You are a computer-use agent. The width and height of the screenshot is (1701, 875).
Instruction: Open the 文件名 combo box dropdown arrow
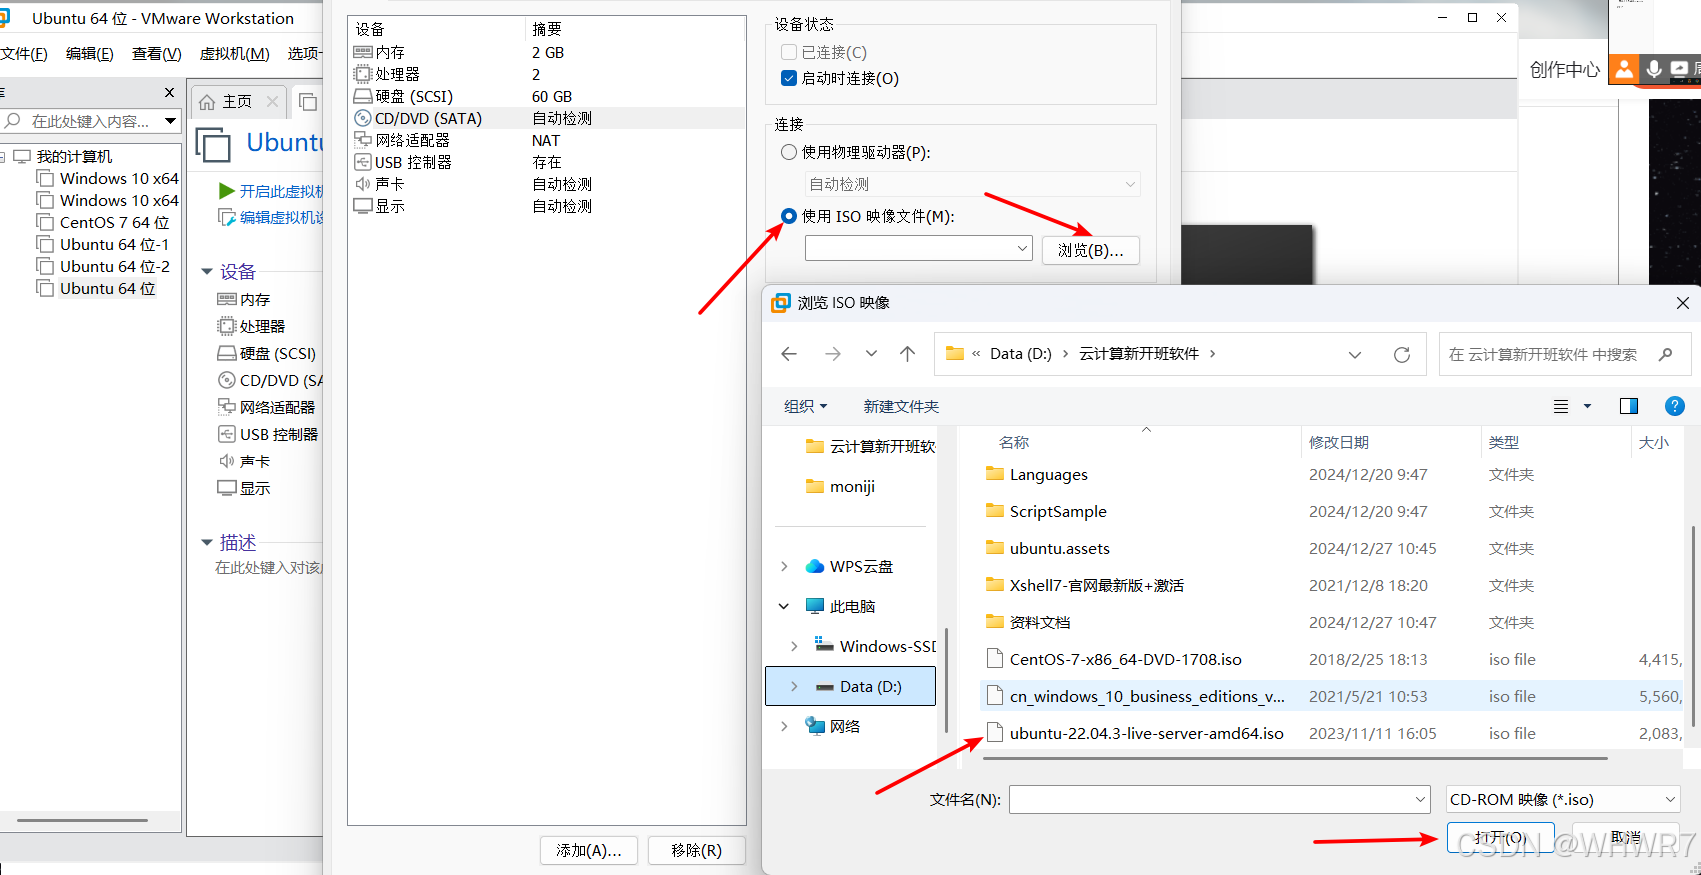1420,799
